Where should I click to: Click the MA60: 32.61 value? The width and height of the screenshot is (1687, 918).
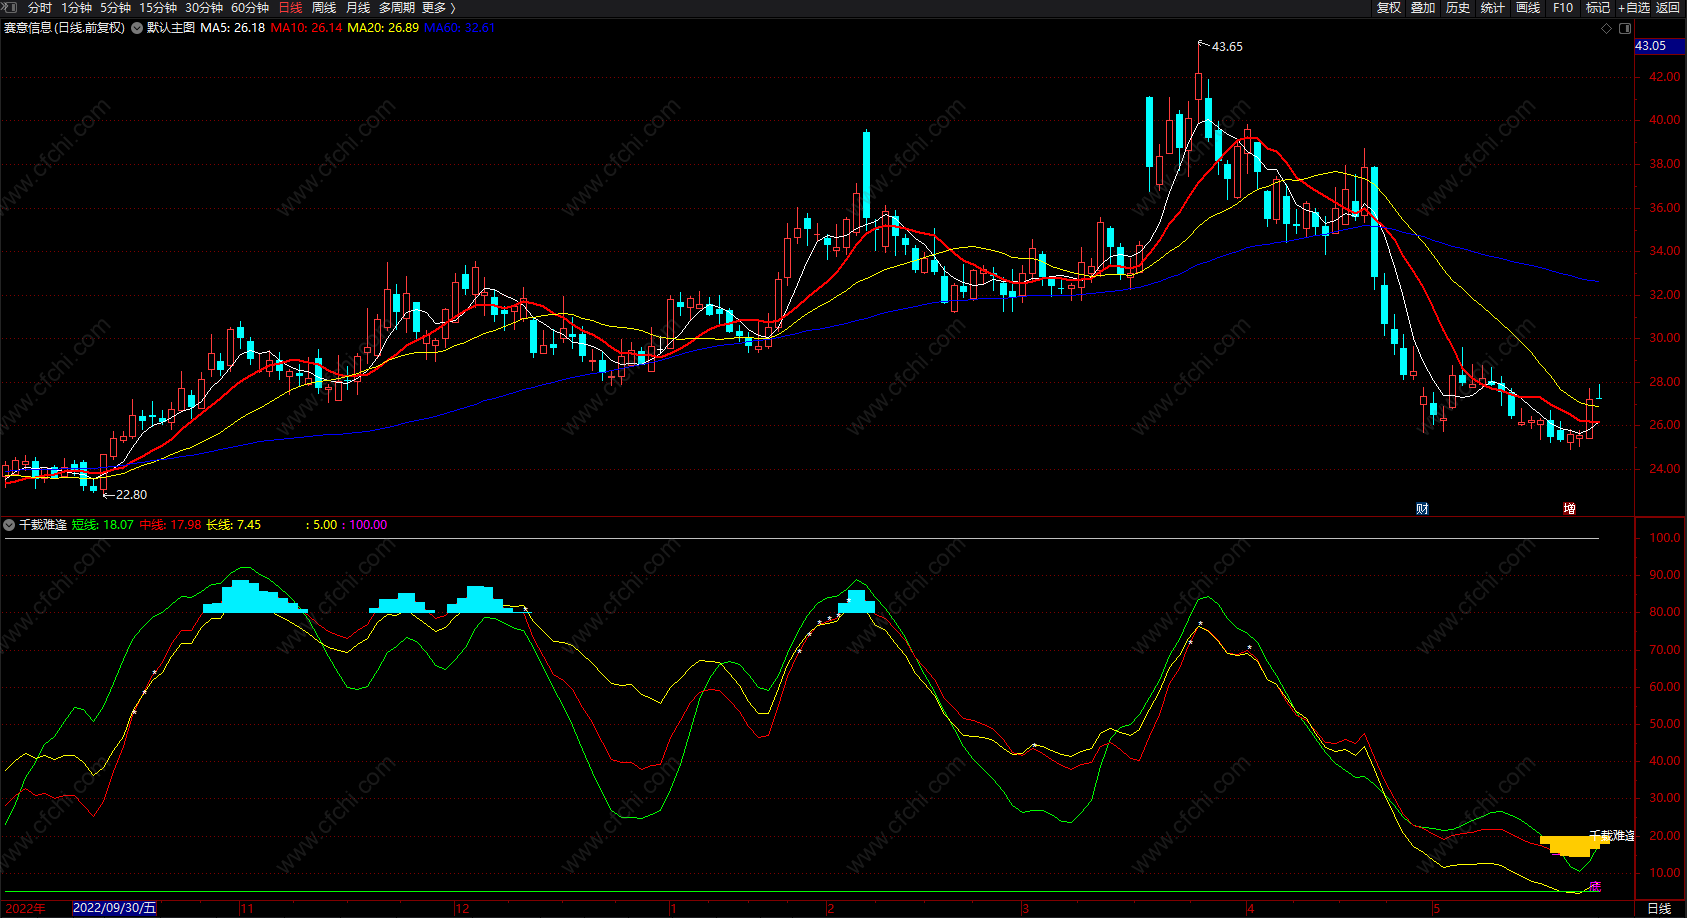460,28
